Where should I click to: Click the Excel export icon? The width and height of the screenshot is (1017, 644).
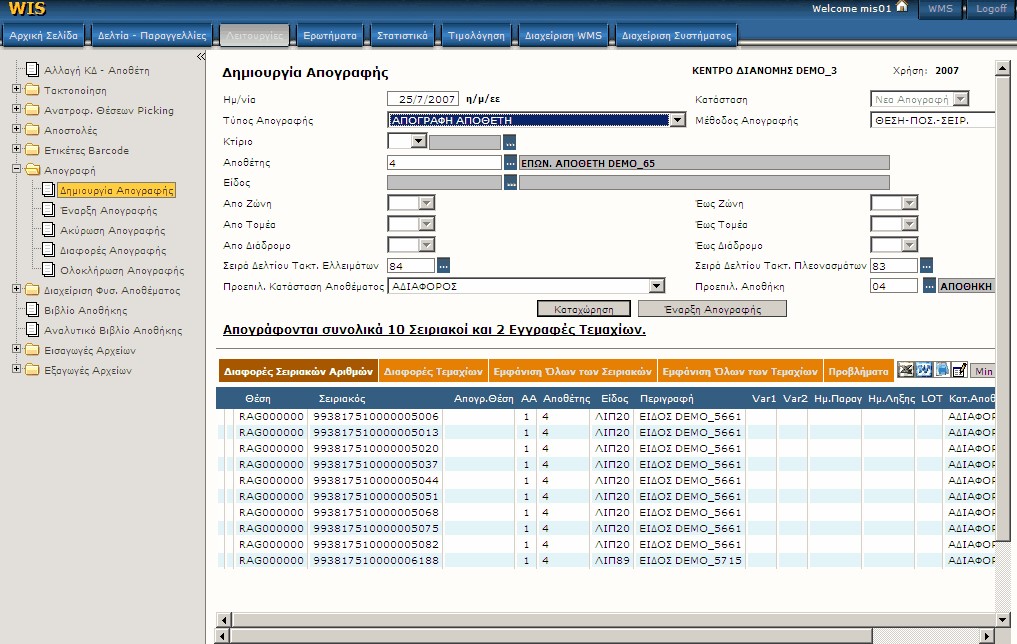[905, 370]
